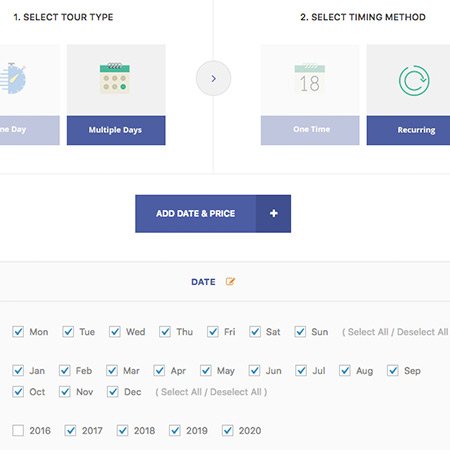Click the plus icon on Add Date button
The height and width of the screenshot is (450, 450).
pyautogui.click(x=274, y=213)
